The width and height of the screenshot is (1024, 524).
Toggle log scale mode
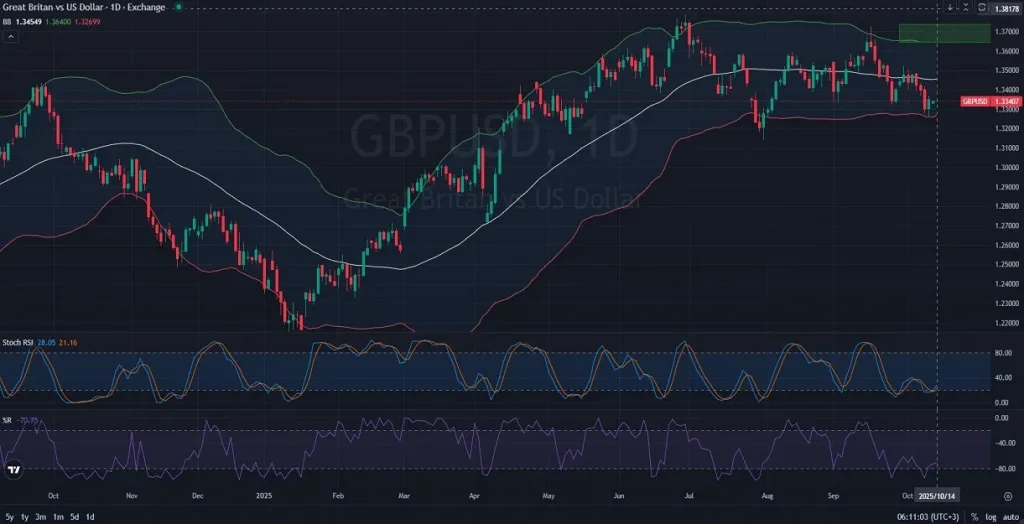pyautogui.click(x=990, y=517)
